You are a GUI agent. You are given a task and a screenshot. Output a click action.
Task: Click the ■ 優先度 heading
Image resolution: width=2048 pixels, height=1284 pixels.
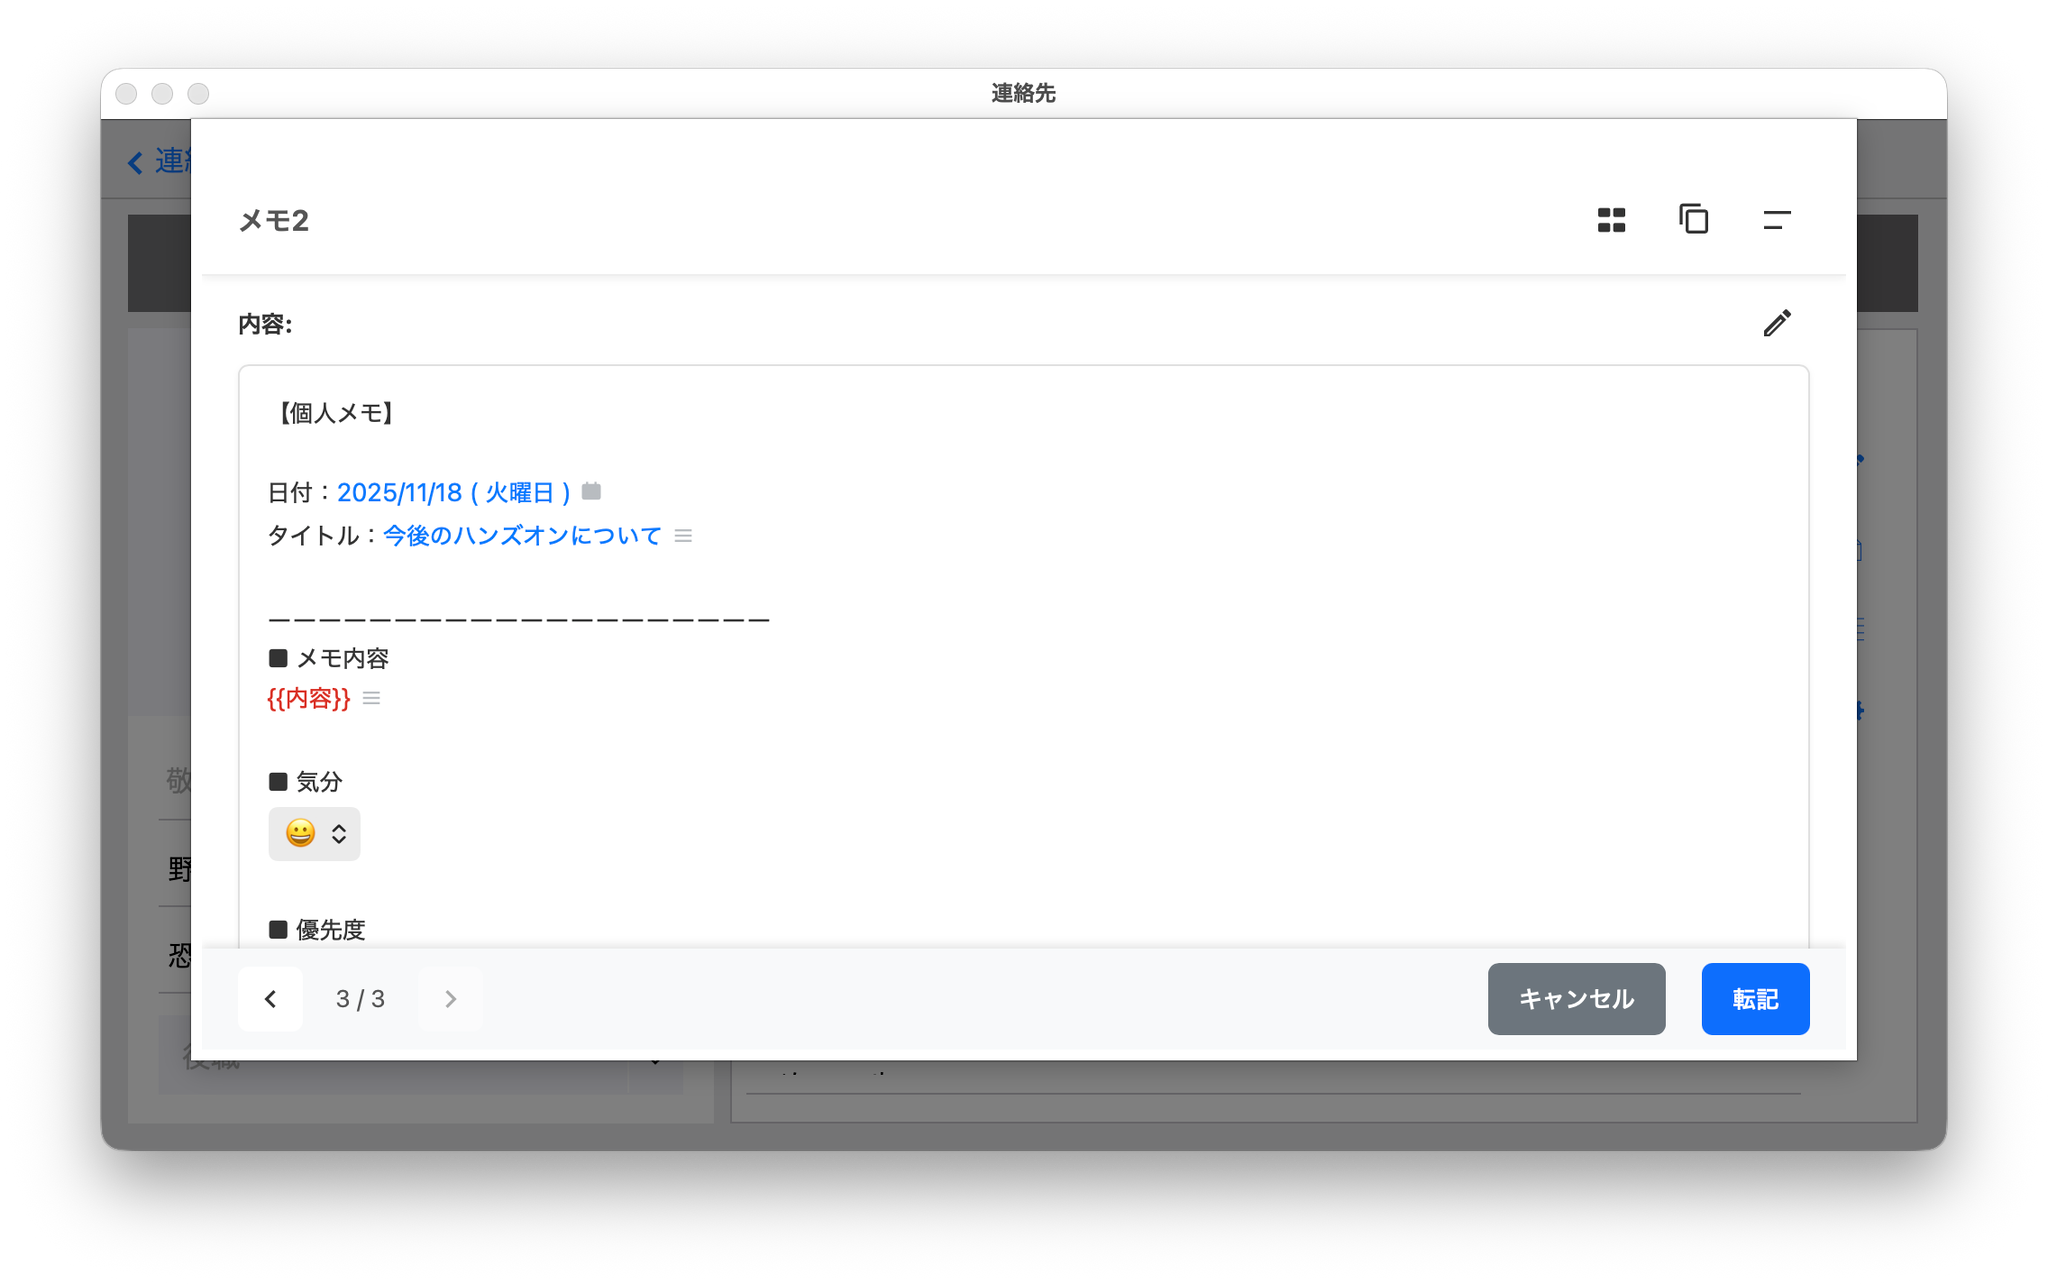point(318,929)
